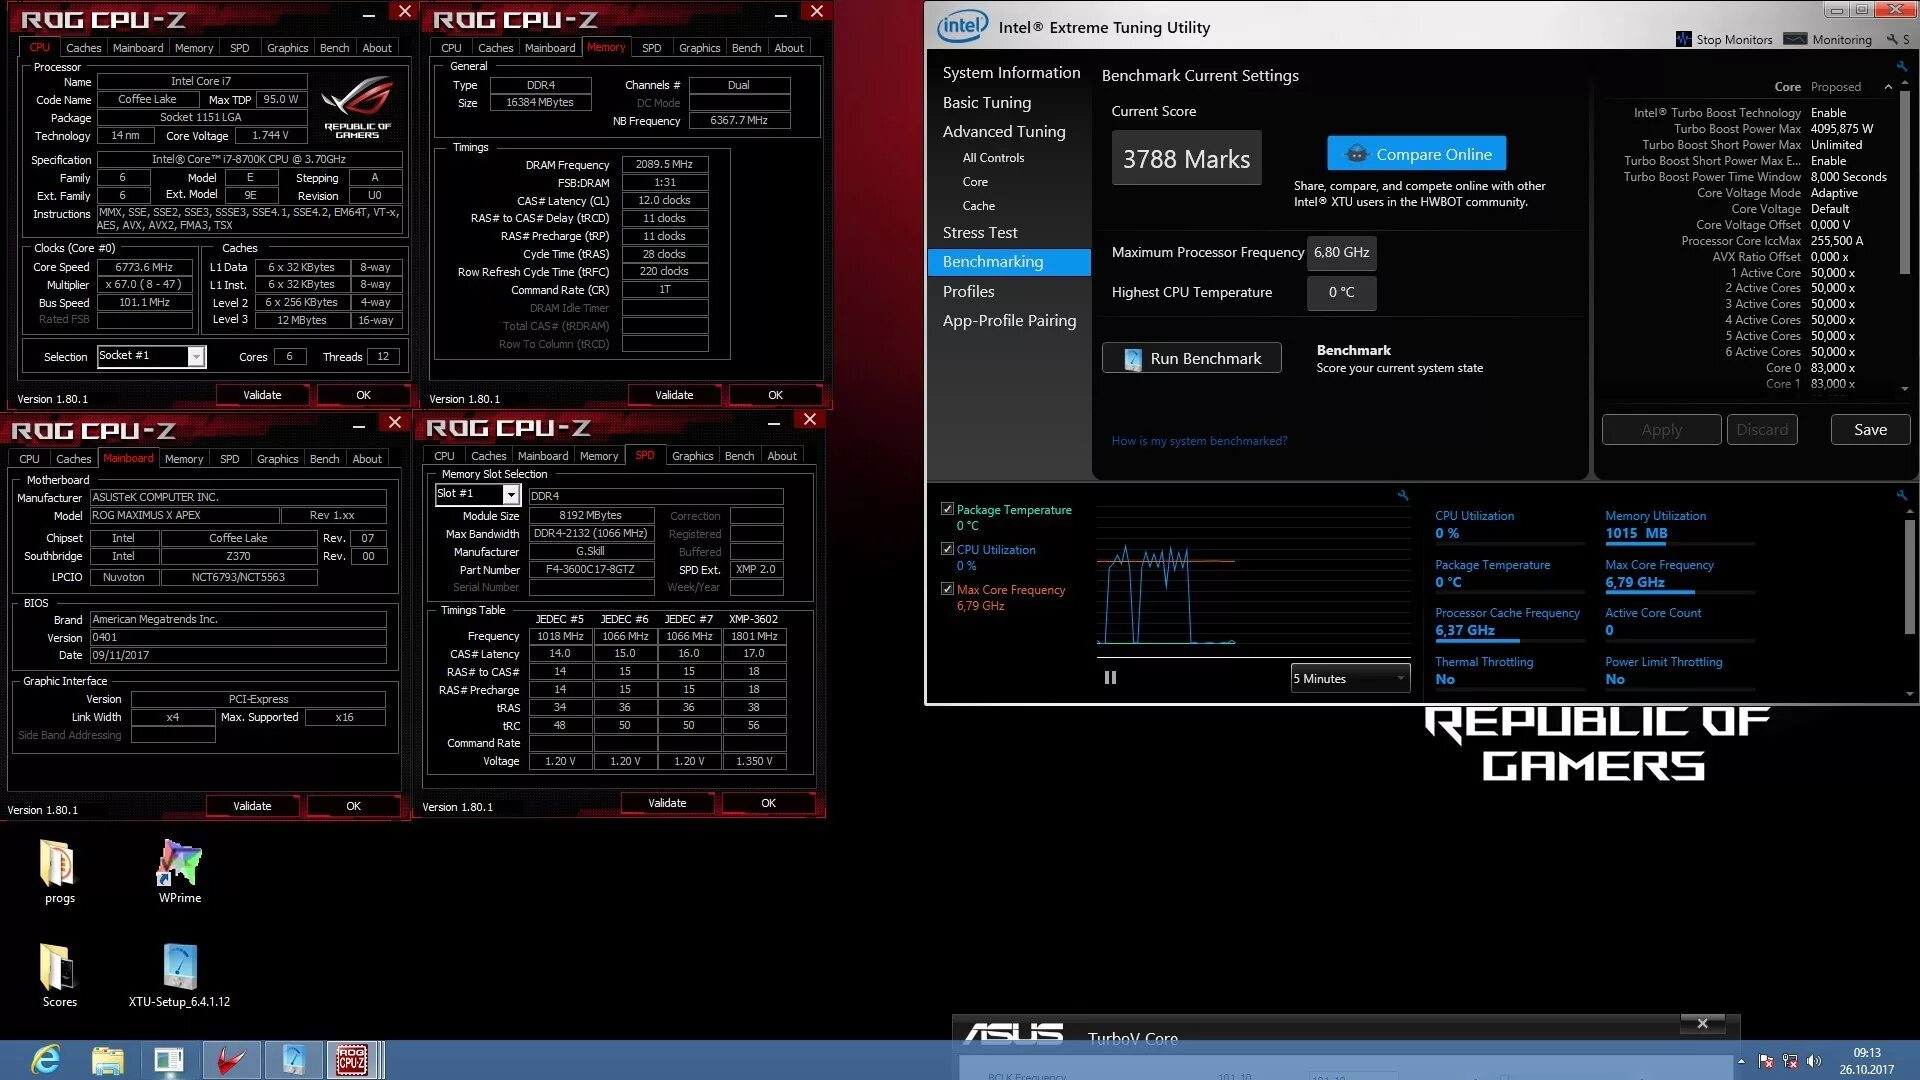Open Stress Test in XTU sidebar

[x=979, y=232]
